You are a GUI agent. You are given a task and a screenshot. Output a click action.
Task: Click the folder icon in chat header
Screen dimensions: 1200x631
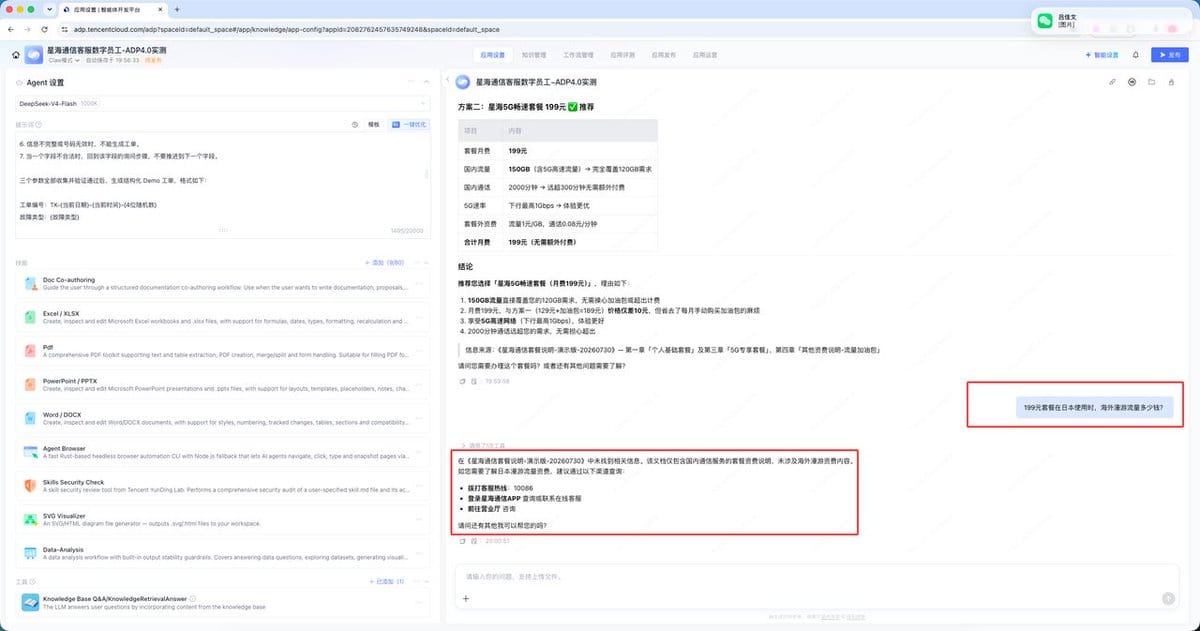tap(1151, 82)
